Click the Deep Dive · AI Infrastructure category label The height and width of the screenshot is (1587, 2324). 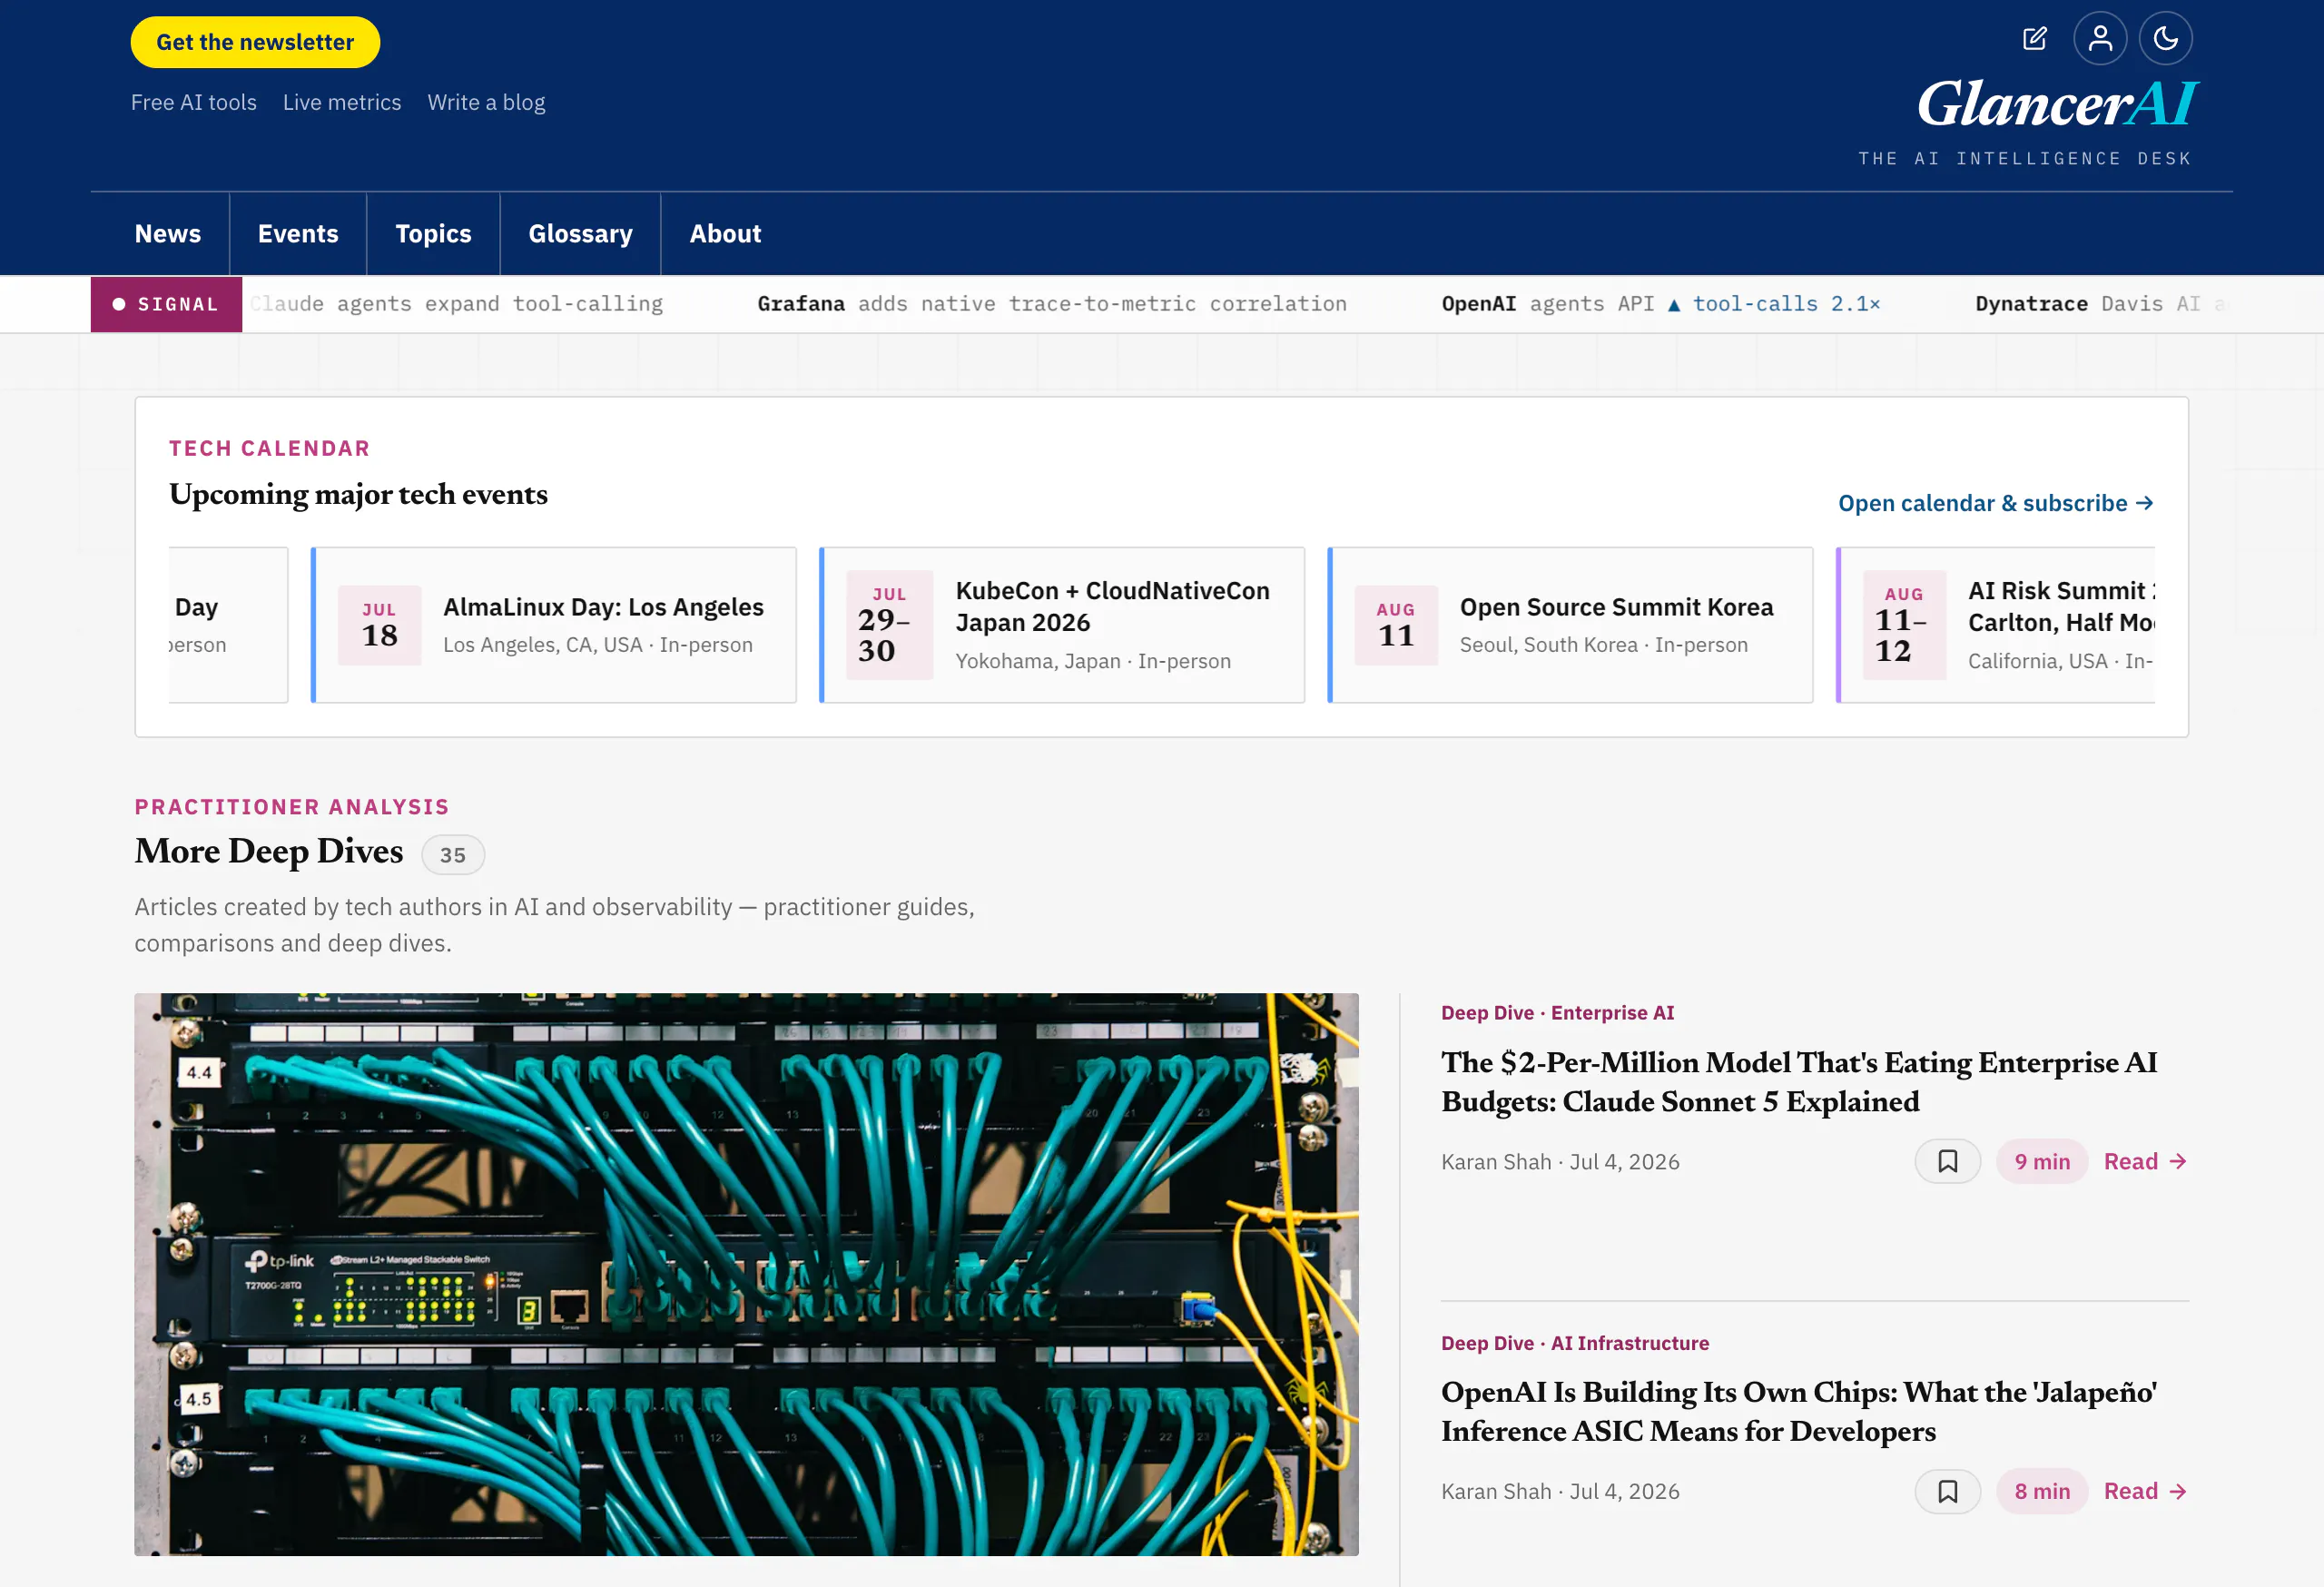tap(1575, 1343)
